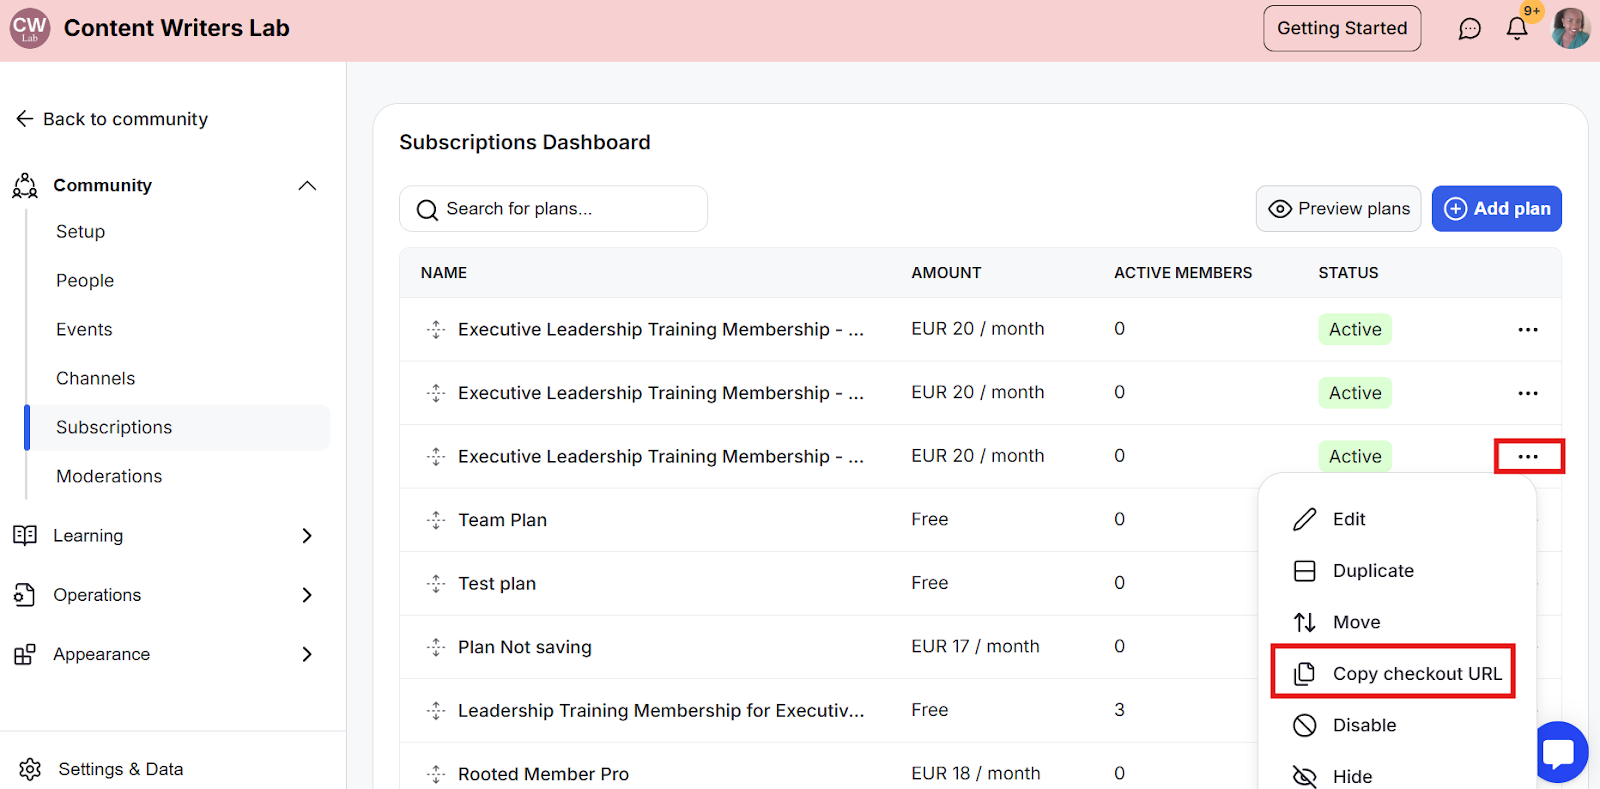1600x789 pixels.
Task: Expand the Appearance section
Action: (307, 654)
